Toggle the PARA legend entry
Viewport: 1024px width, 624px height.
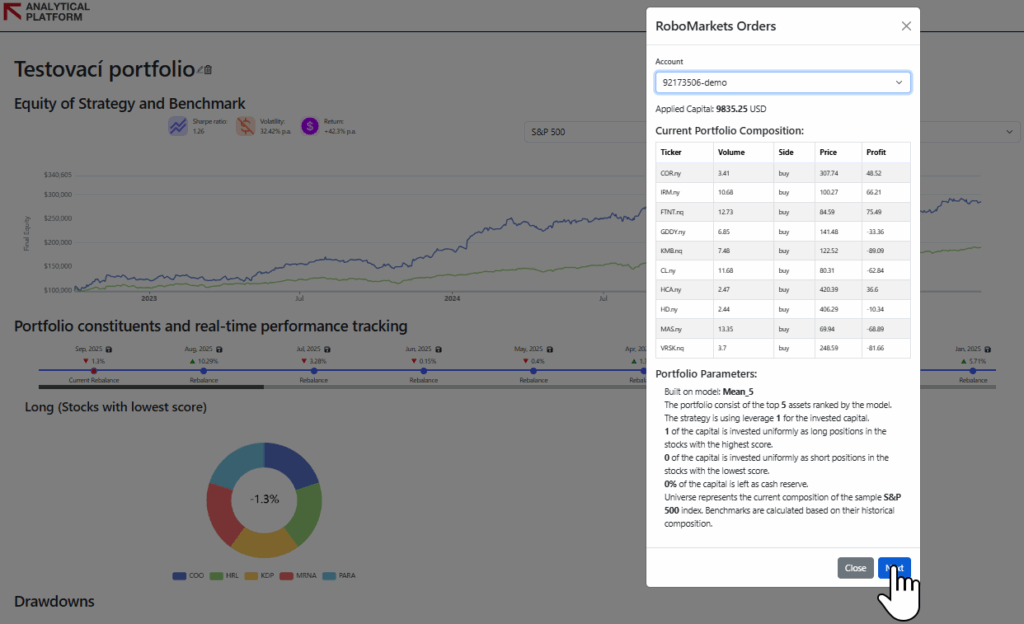338,575
